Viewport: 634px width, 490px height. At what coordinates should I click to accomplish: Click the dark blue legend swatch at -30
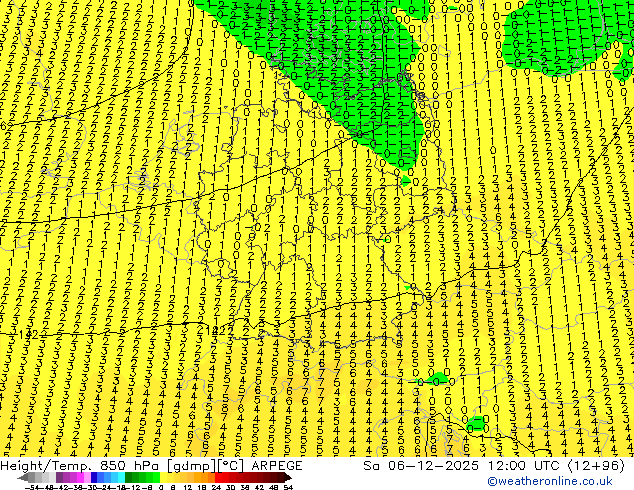(94, 477)
